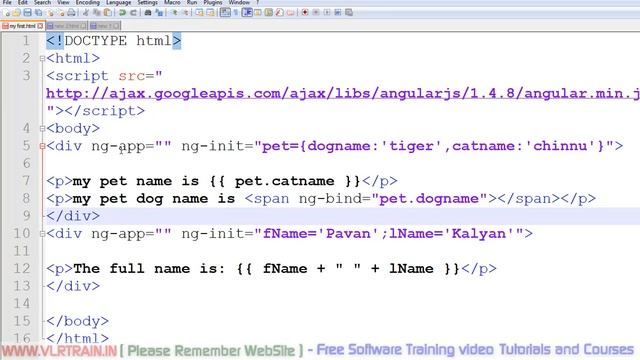Click the Paste clipboard icon
This screenshot has width=640, height=360.
tap(107, 13)
